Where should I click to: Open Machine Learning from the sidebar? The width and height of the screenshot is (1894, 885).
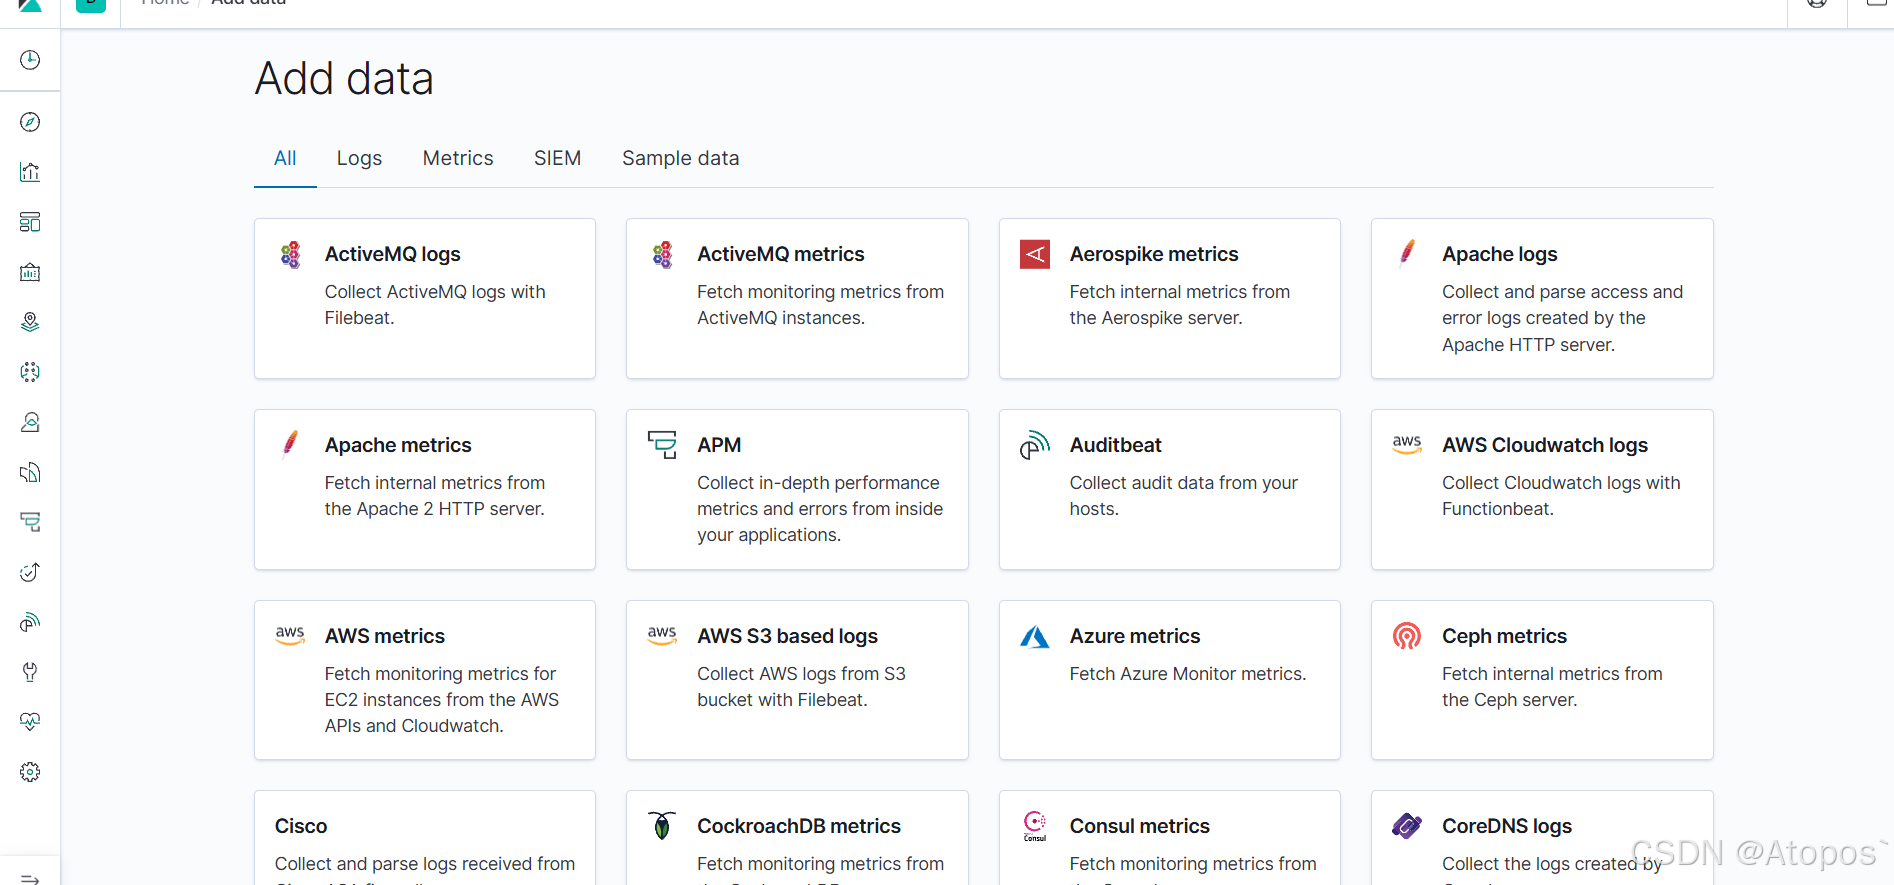[30, 372]
